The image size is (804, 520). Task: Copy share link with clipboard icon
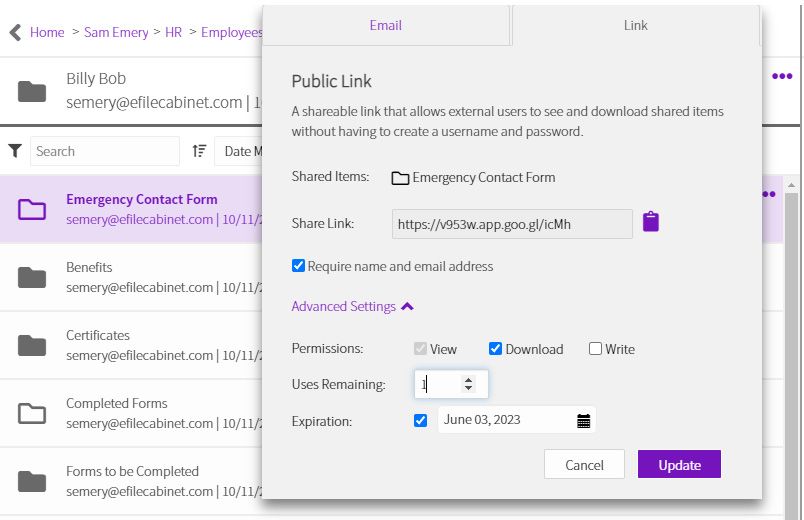pyautogui.click(x=651, y=222)
